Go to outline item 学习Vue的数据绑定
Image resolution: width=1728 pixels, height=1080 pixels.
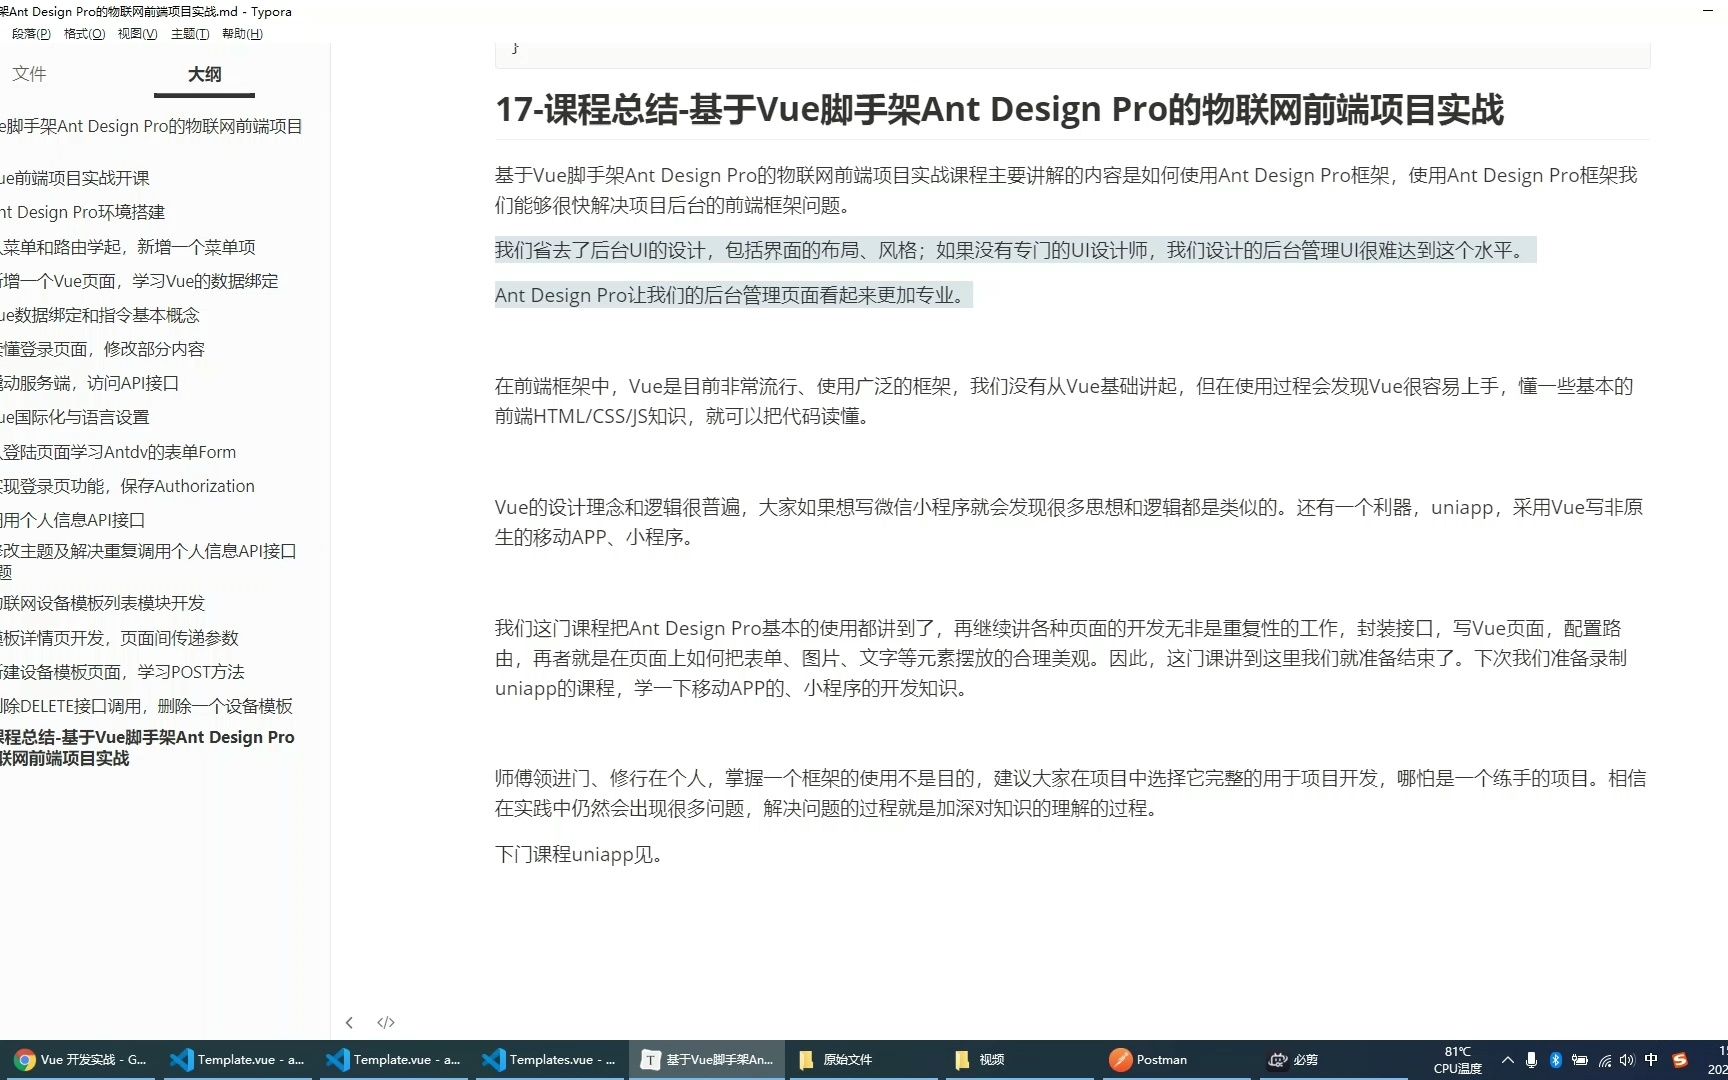139,281
